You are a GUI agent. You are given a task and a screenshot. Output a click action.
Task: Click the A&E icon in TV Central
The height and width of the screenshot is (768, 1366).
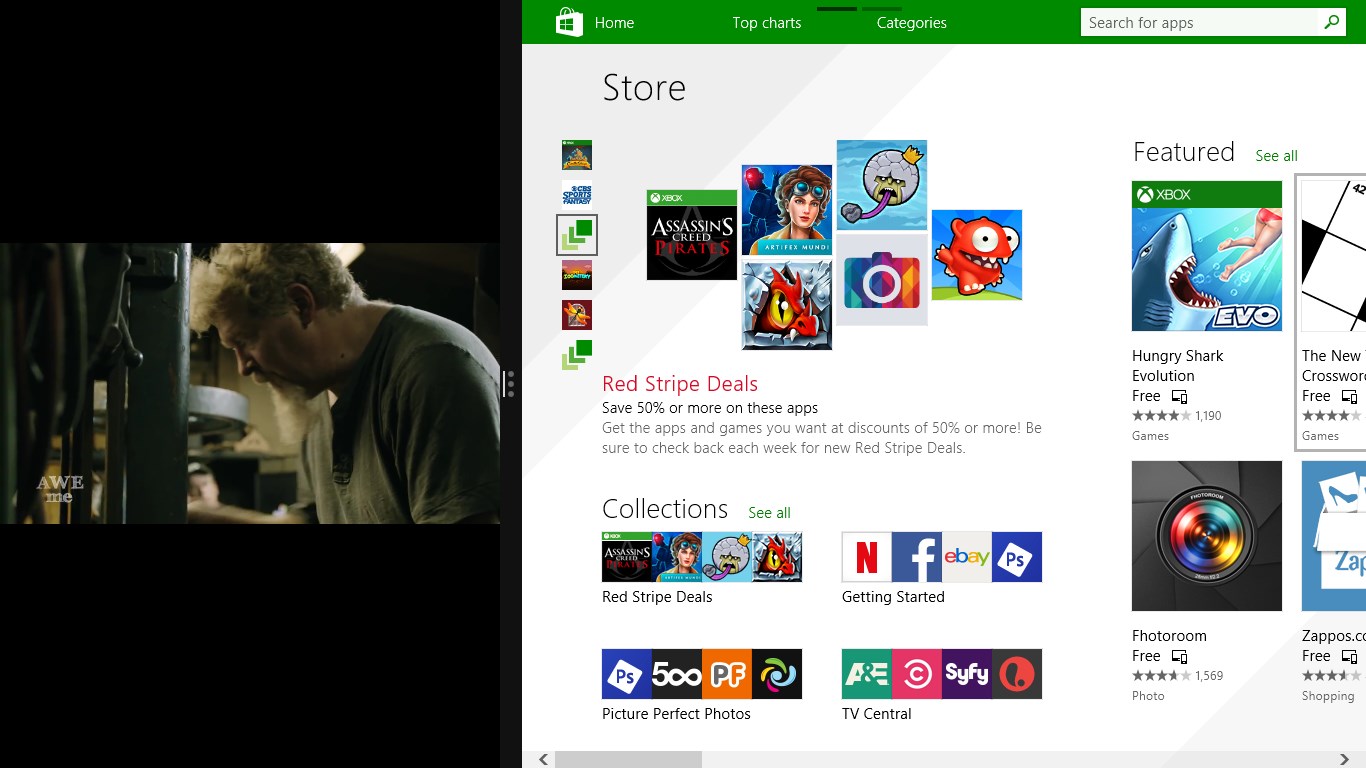pyautogui.click(x=867, y=674)
